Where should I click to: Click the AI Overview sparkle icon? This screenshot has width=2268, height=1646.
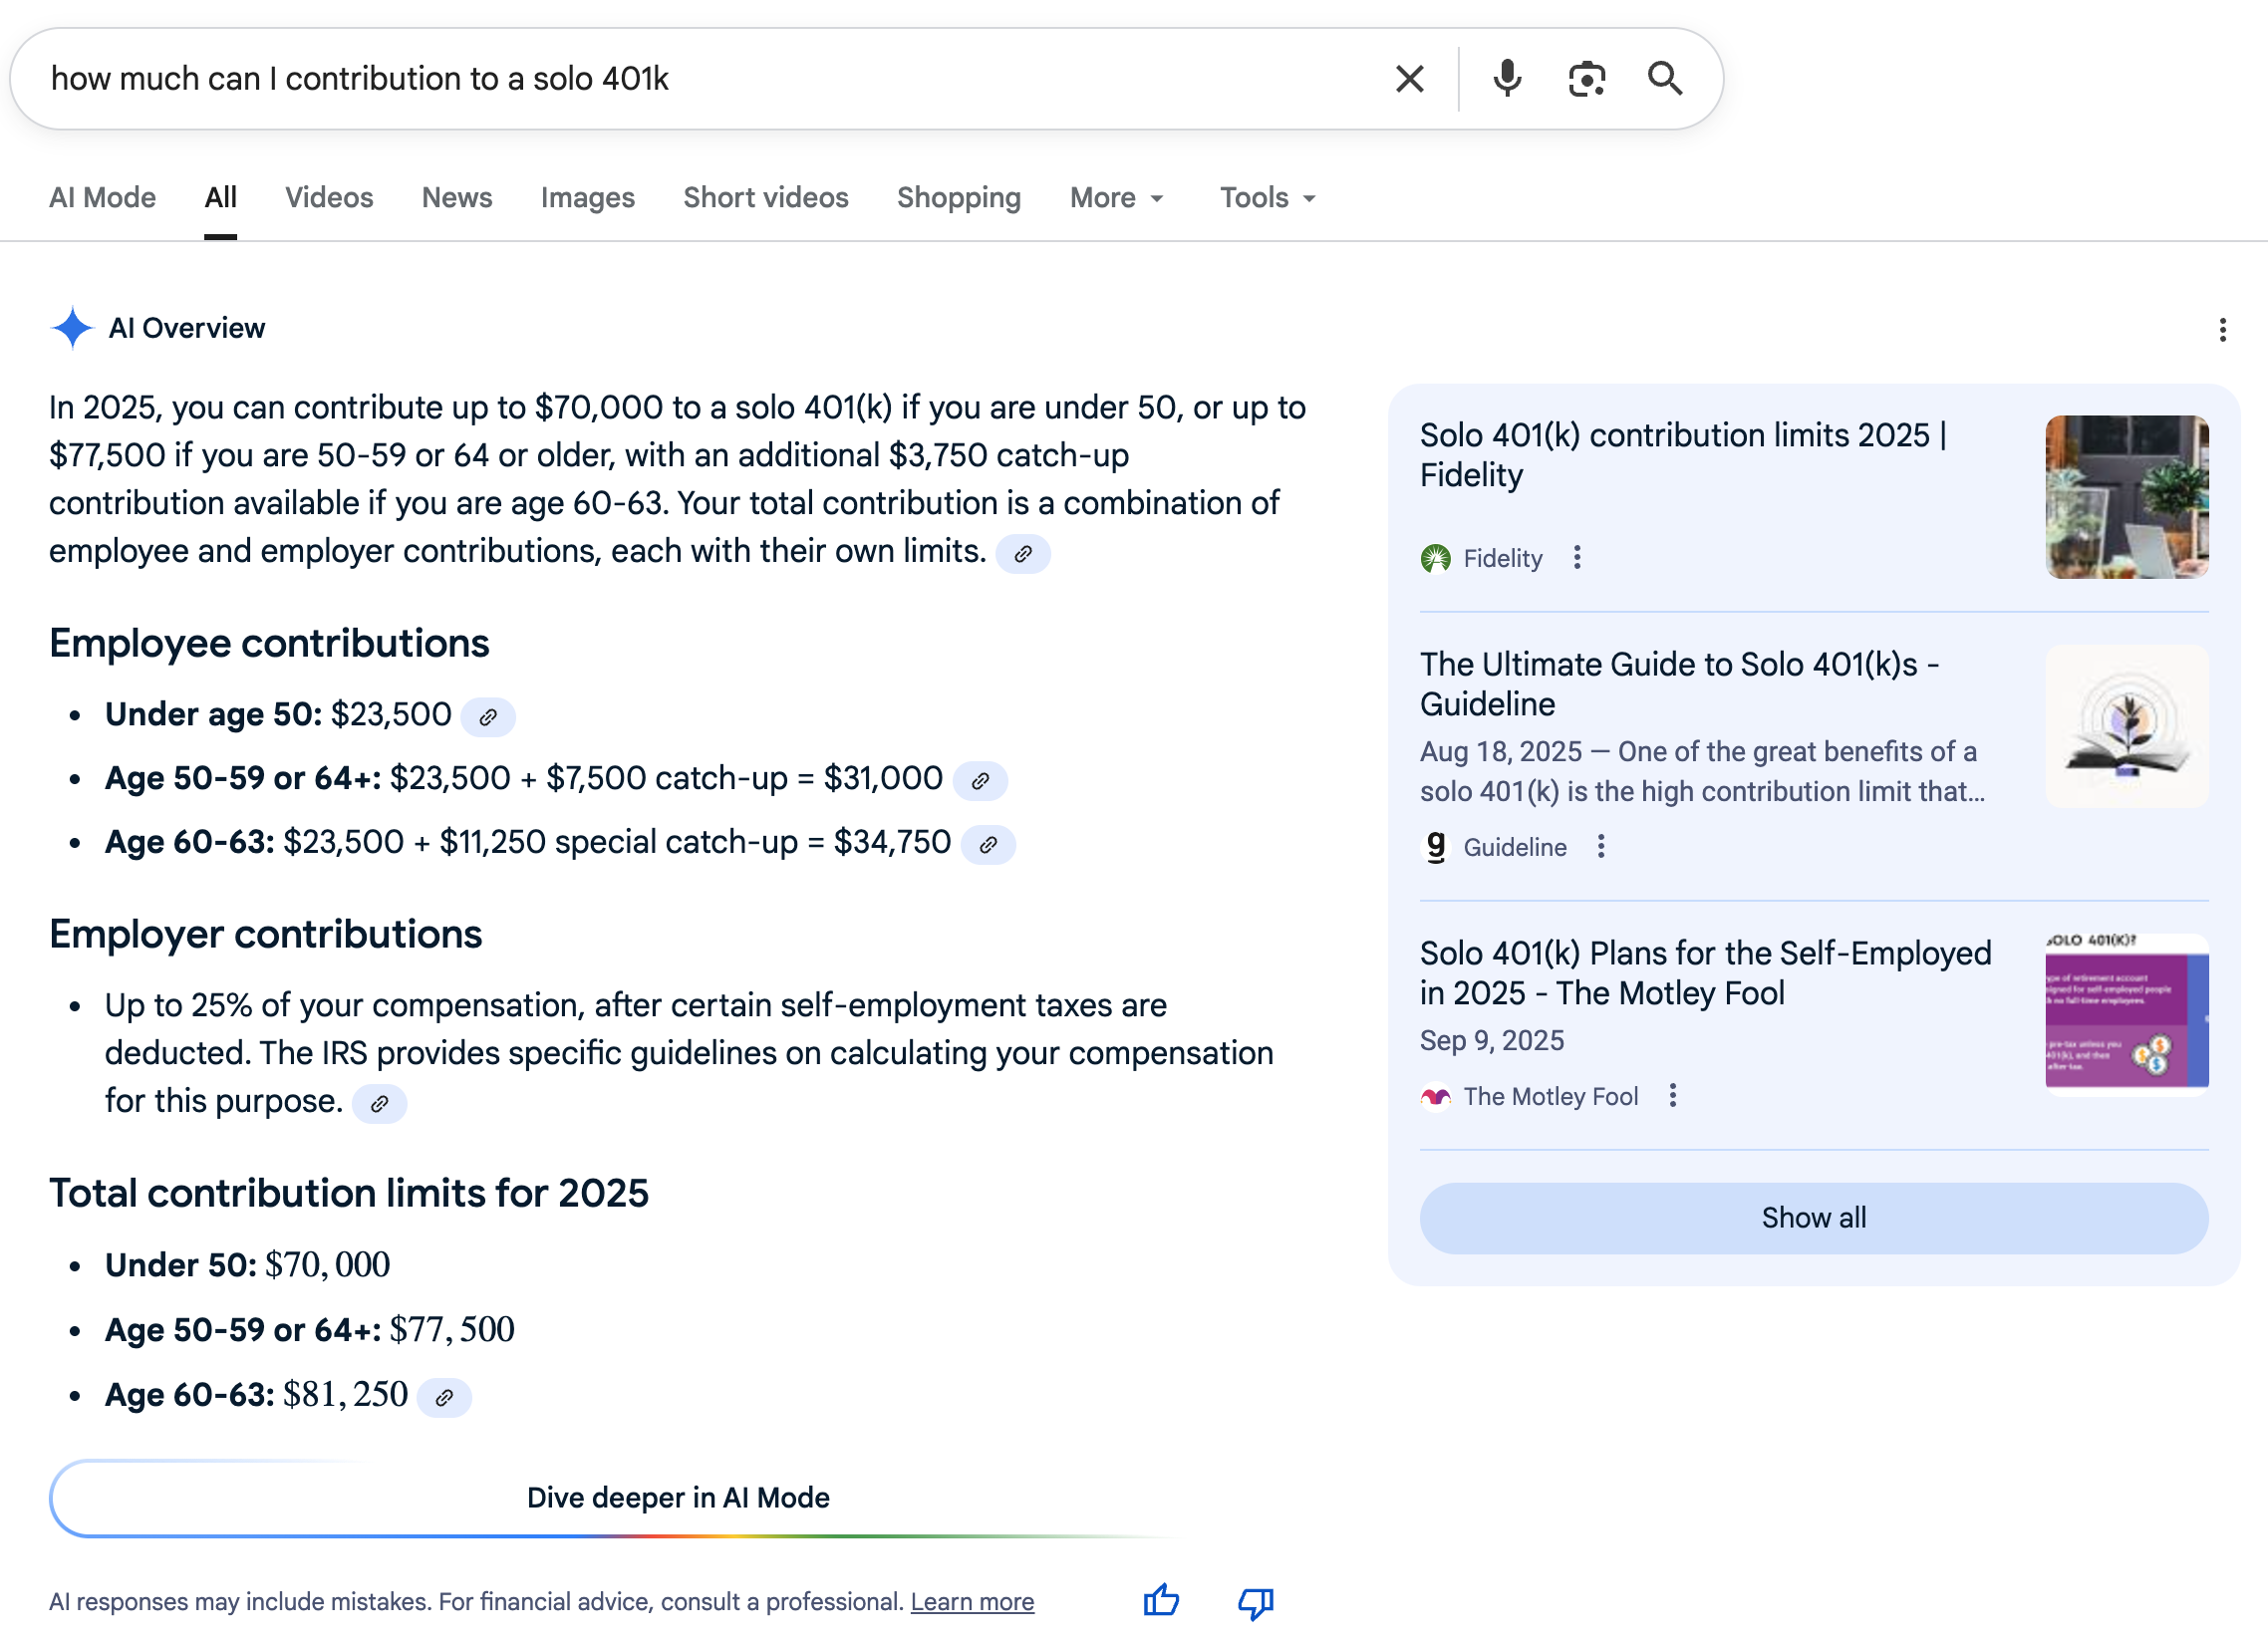coord(71,328)
